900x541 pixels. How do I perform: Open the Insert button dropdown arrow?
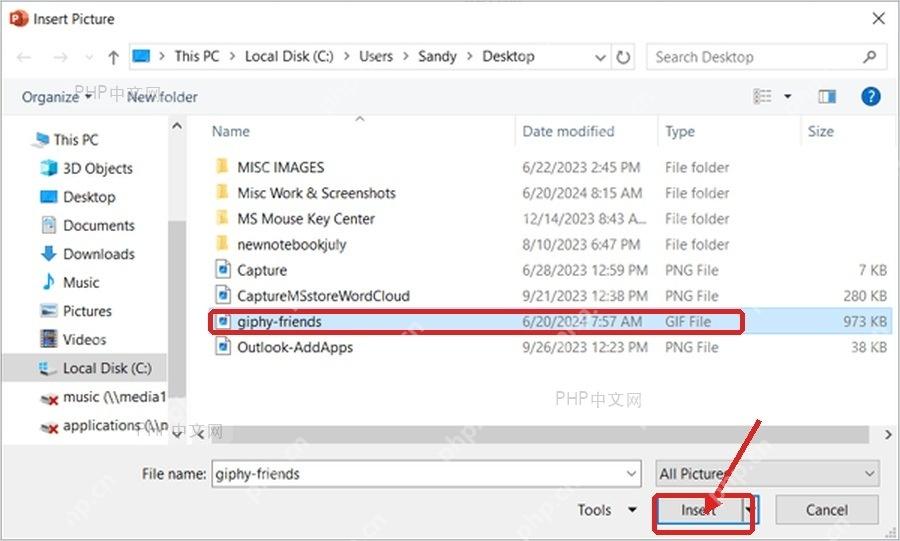pos(750,510)
